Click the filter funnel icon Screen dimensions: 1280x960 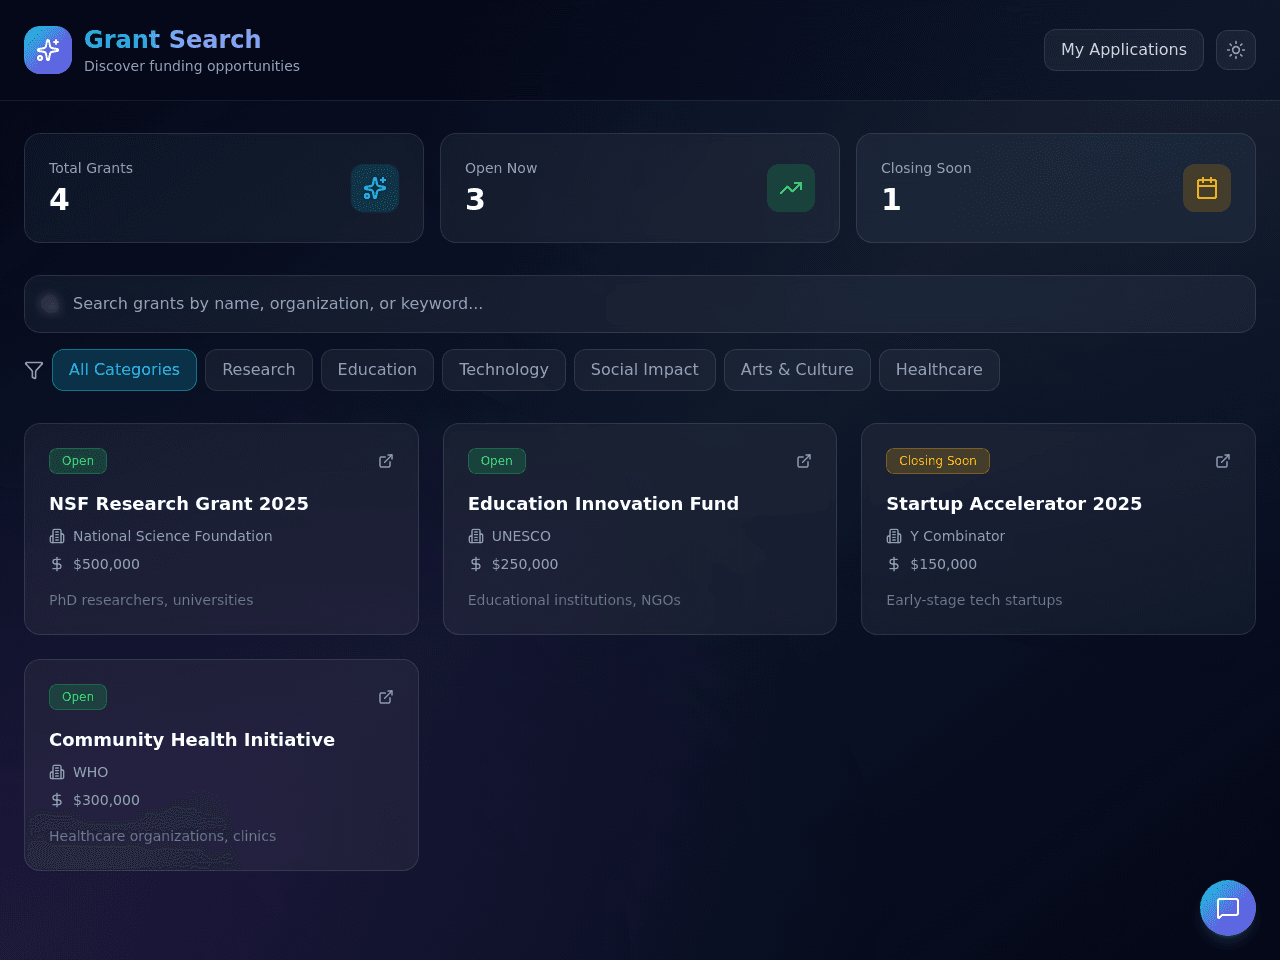click(x=34, y=370)
